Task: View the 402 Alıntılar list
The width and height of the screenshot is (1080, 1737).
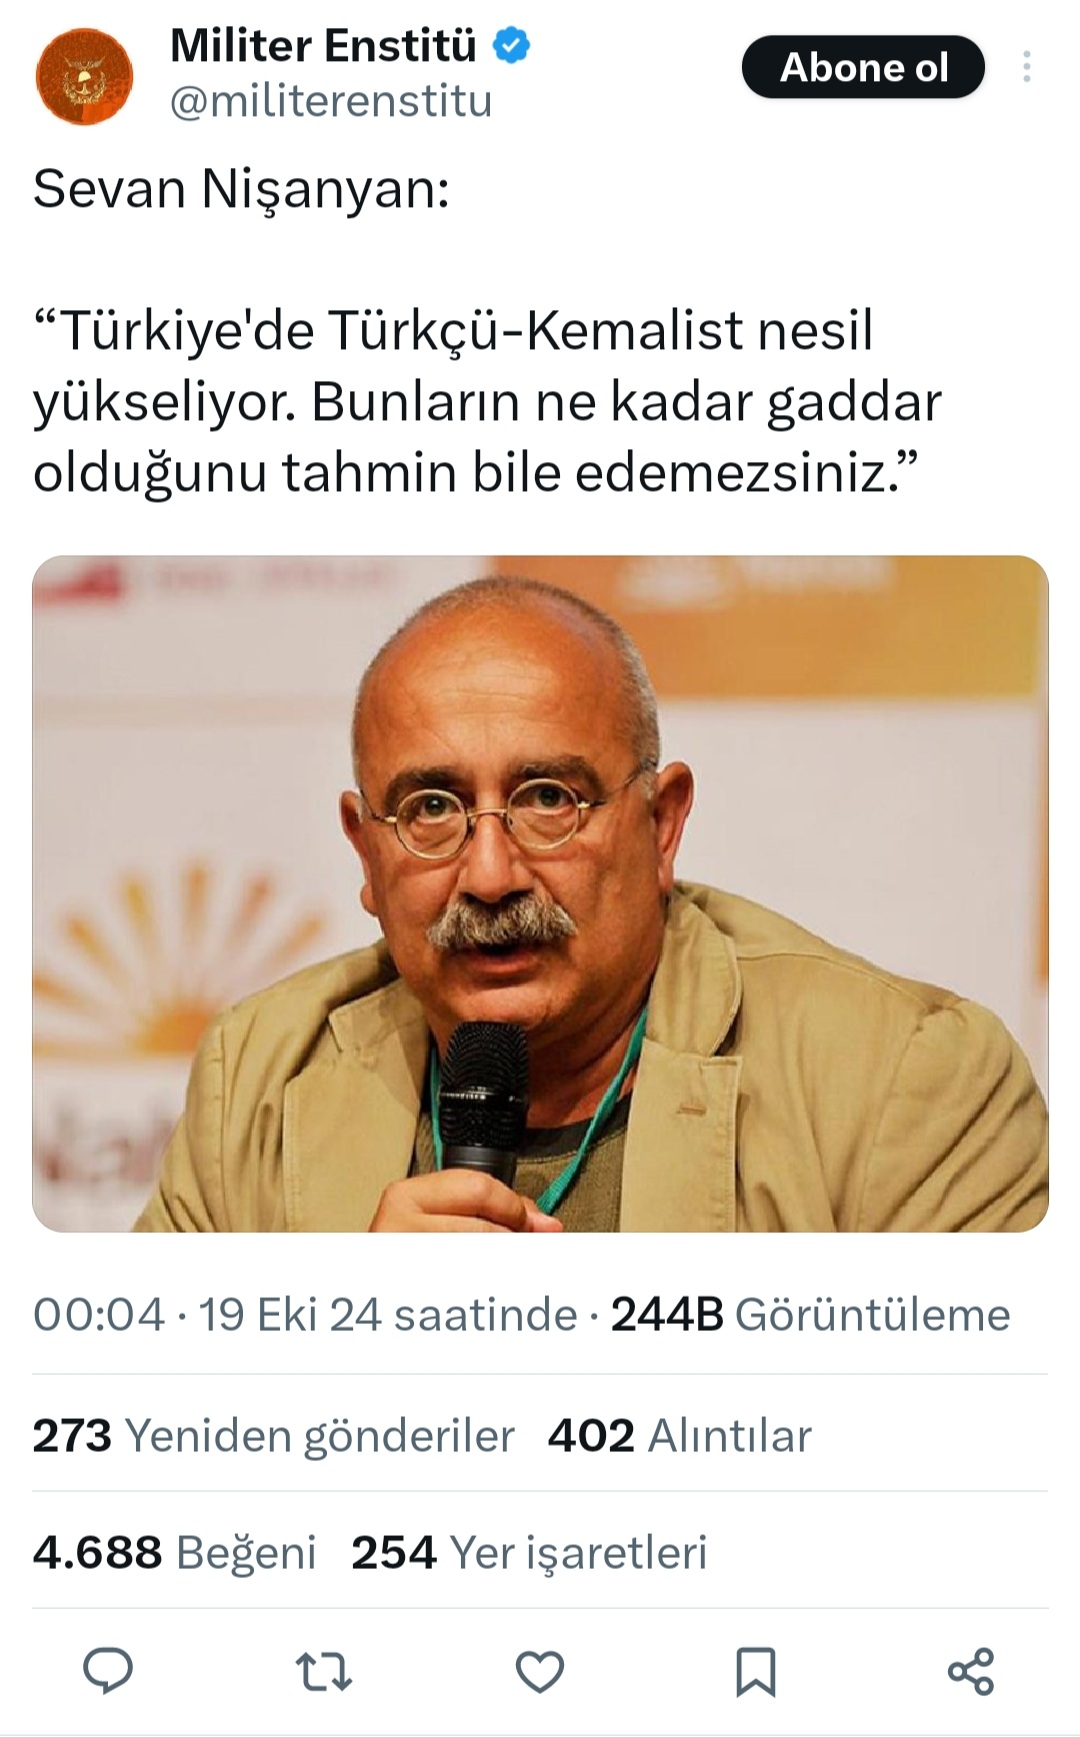Action: [680, 1436]
